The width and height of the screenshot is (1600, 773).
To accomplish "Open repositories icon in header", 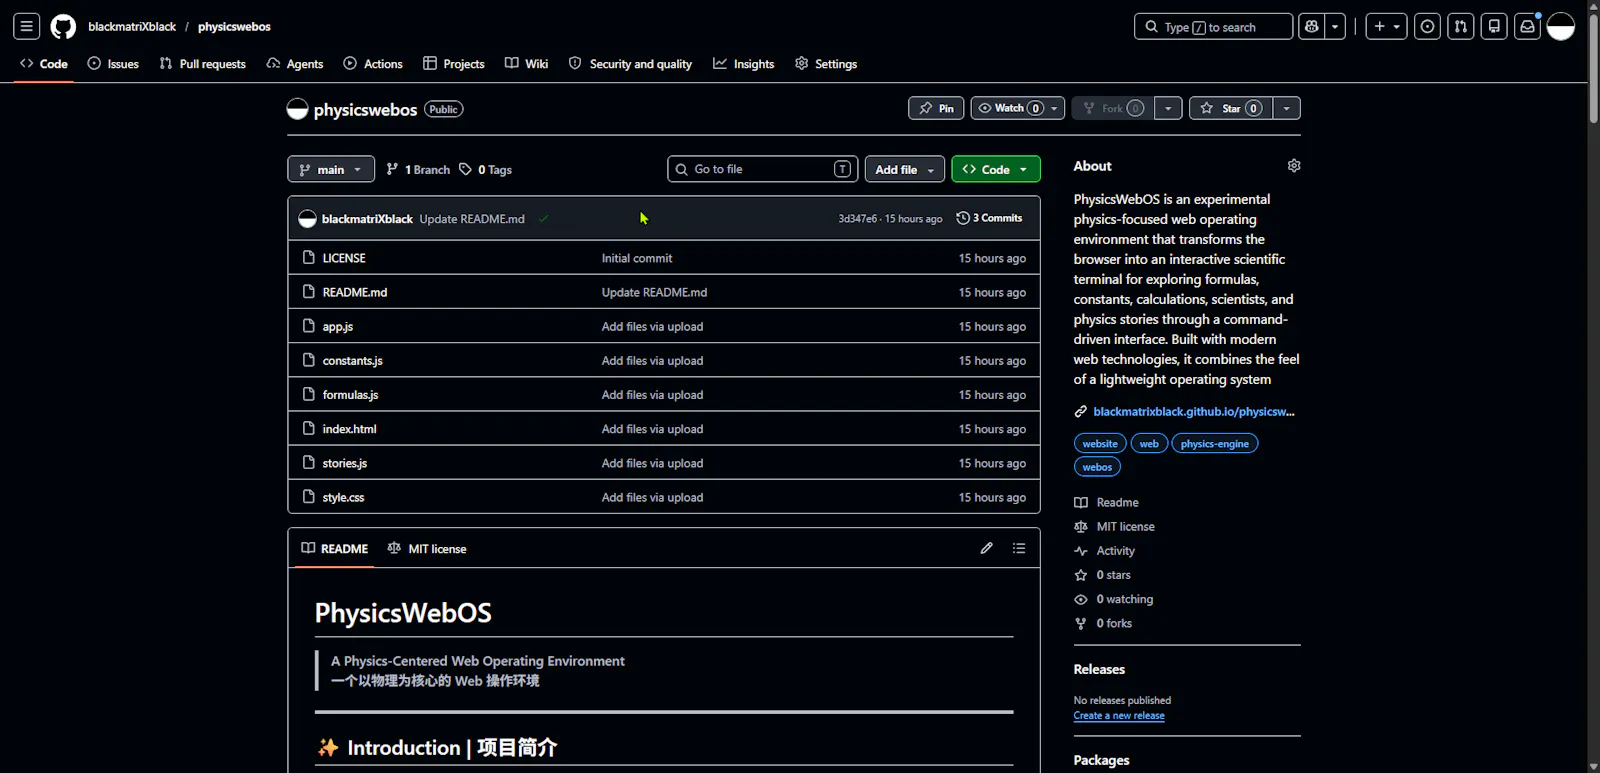I will pyautogui.click(x=1494, y=27).
